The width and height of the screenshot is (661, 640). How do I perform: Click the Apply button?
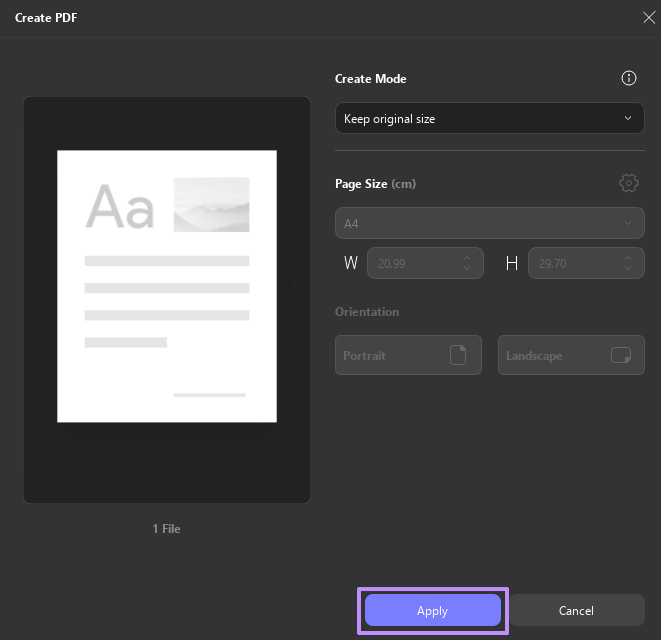coord(433,610)
